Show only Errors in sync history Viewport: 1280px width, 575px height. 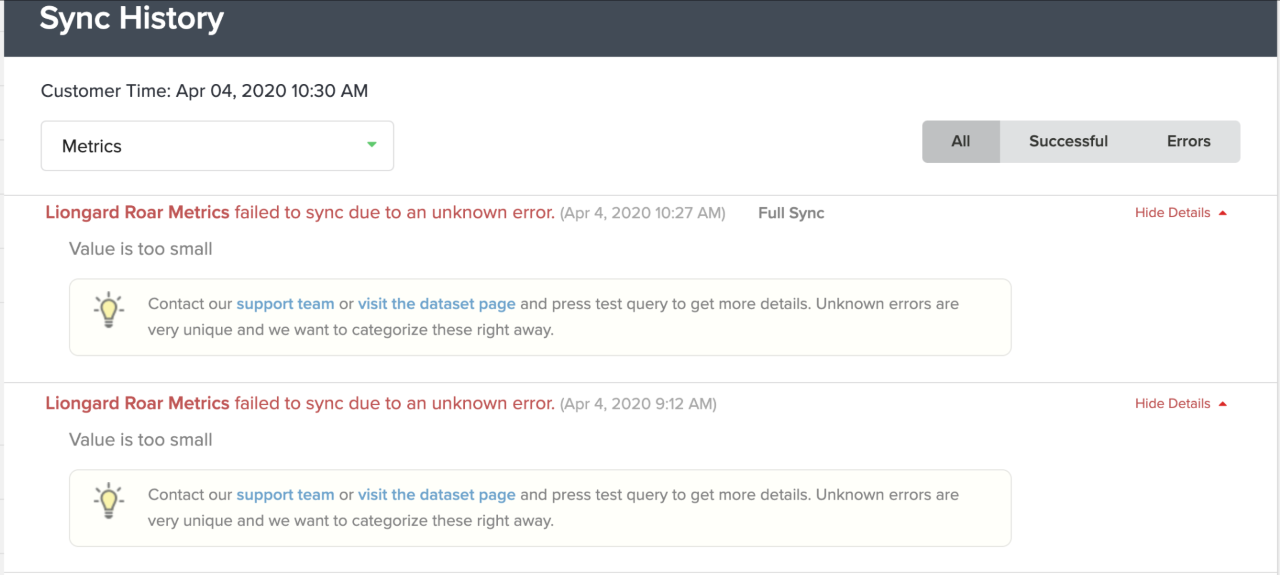pyautogui.click(x=1188, y=141)
